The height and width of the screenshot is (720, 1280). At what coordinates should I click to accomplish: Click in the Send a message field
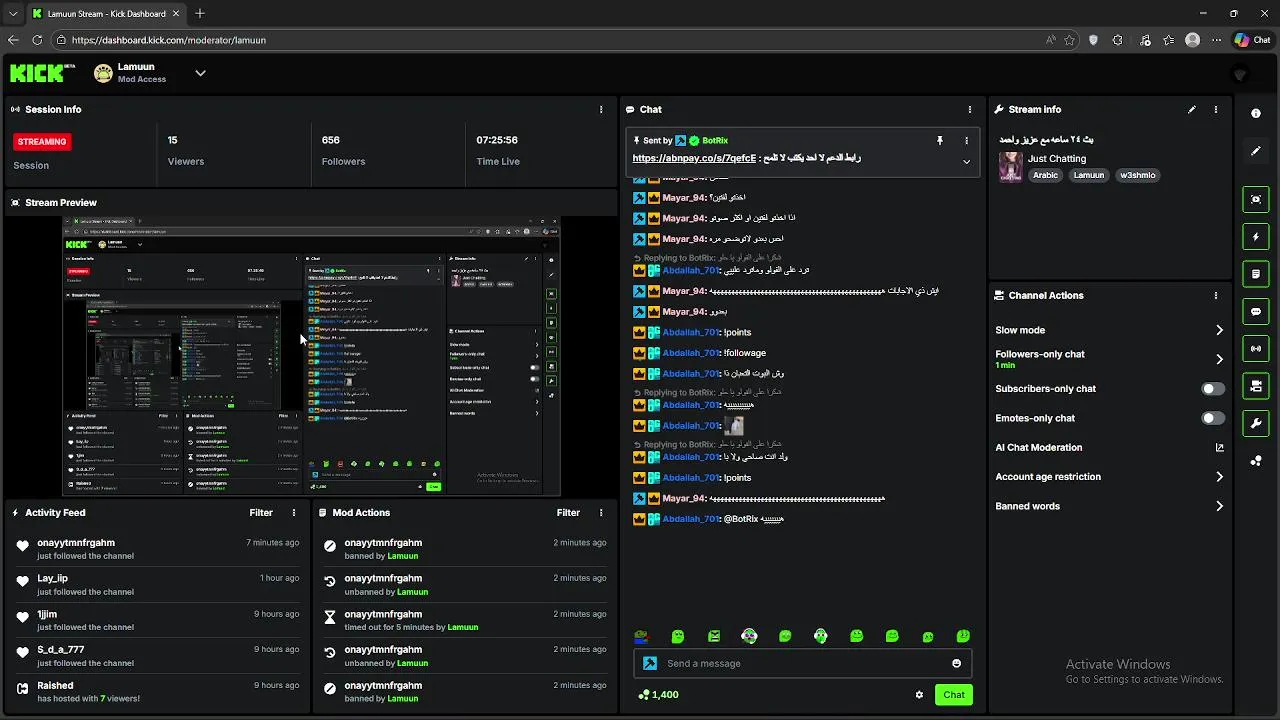803,663
